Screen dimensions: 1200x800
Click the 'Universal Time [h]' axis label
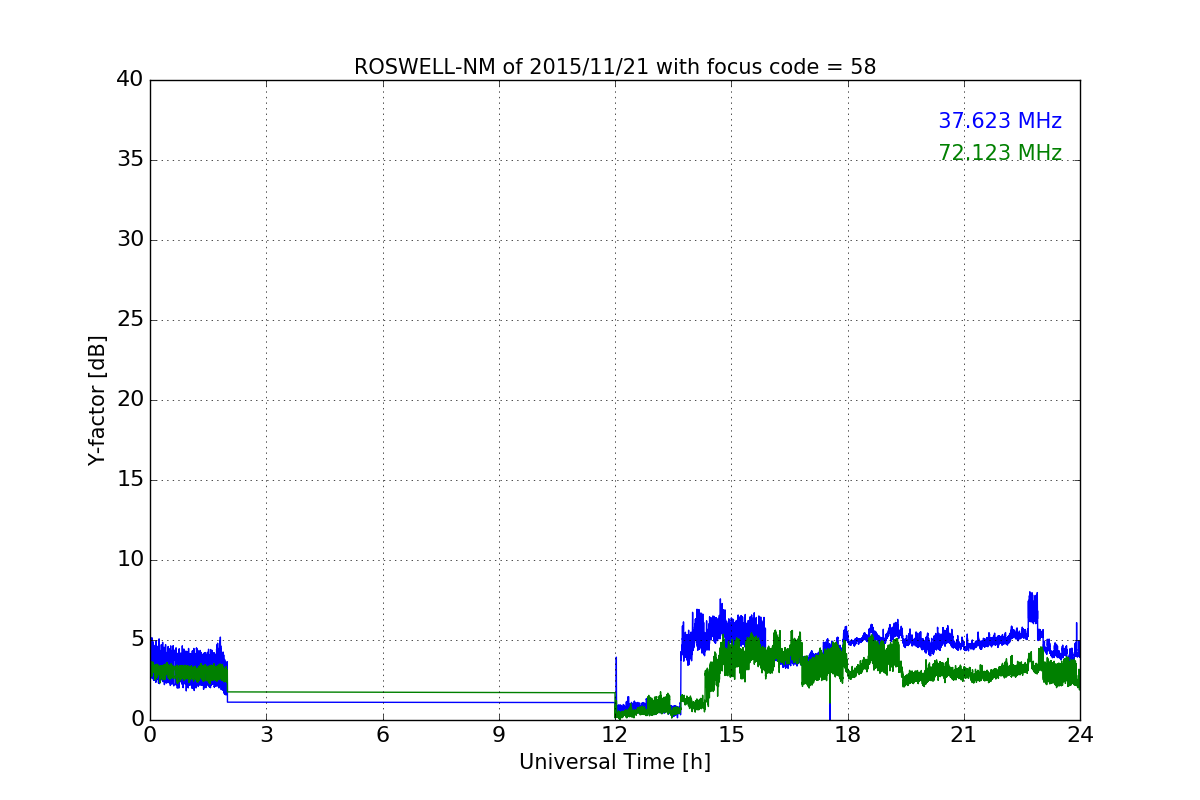pyautogui.click(x=615, y=762)
